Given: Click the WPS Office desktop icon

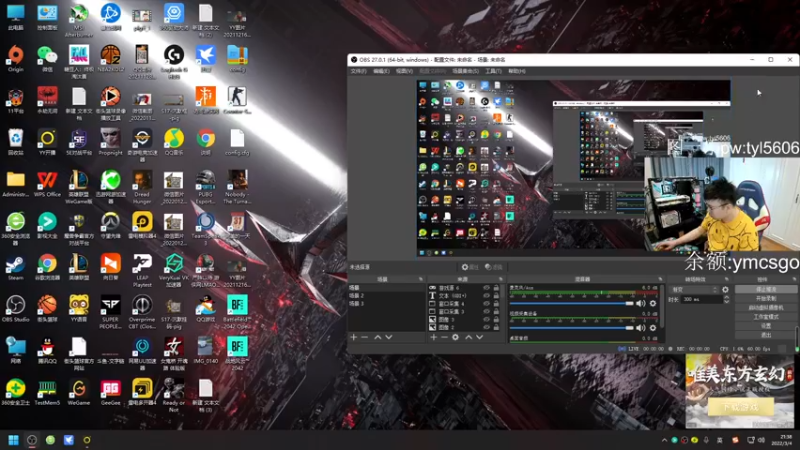Looking at the screenshot, I should point(47,184).
